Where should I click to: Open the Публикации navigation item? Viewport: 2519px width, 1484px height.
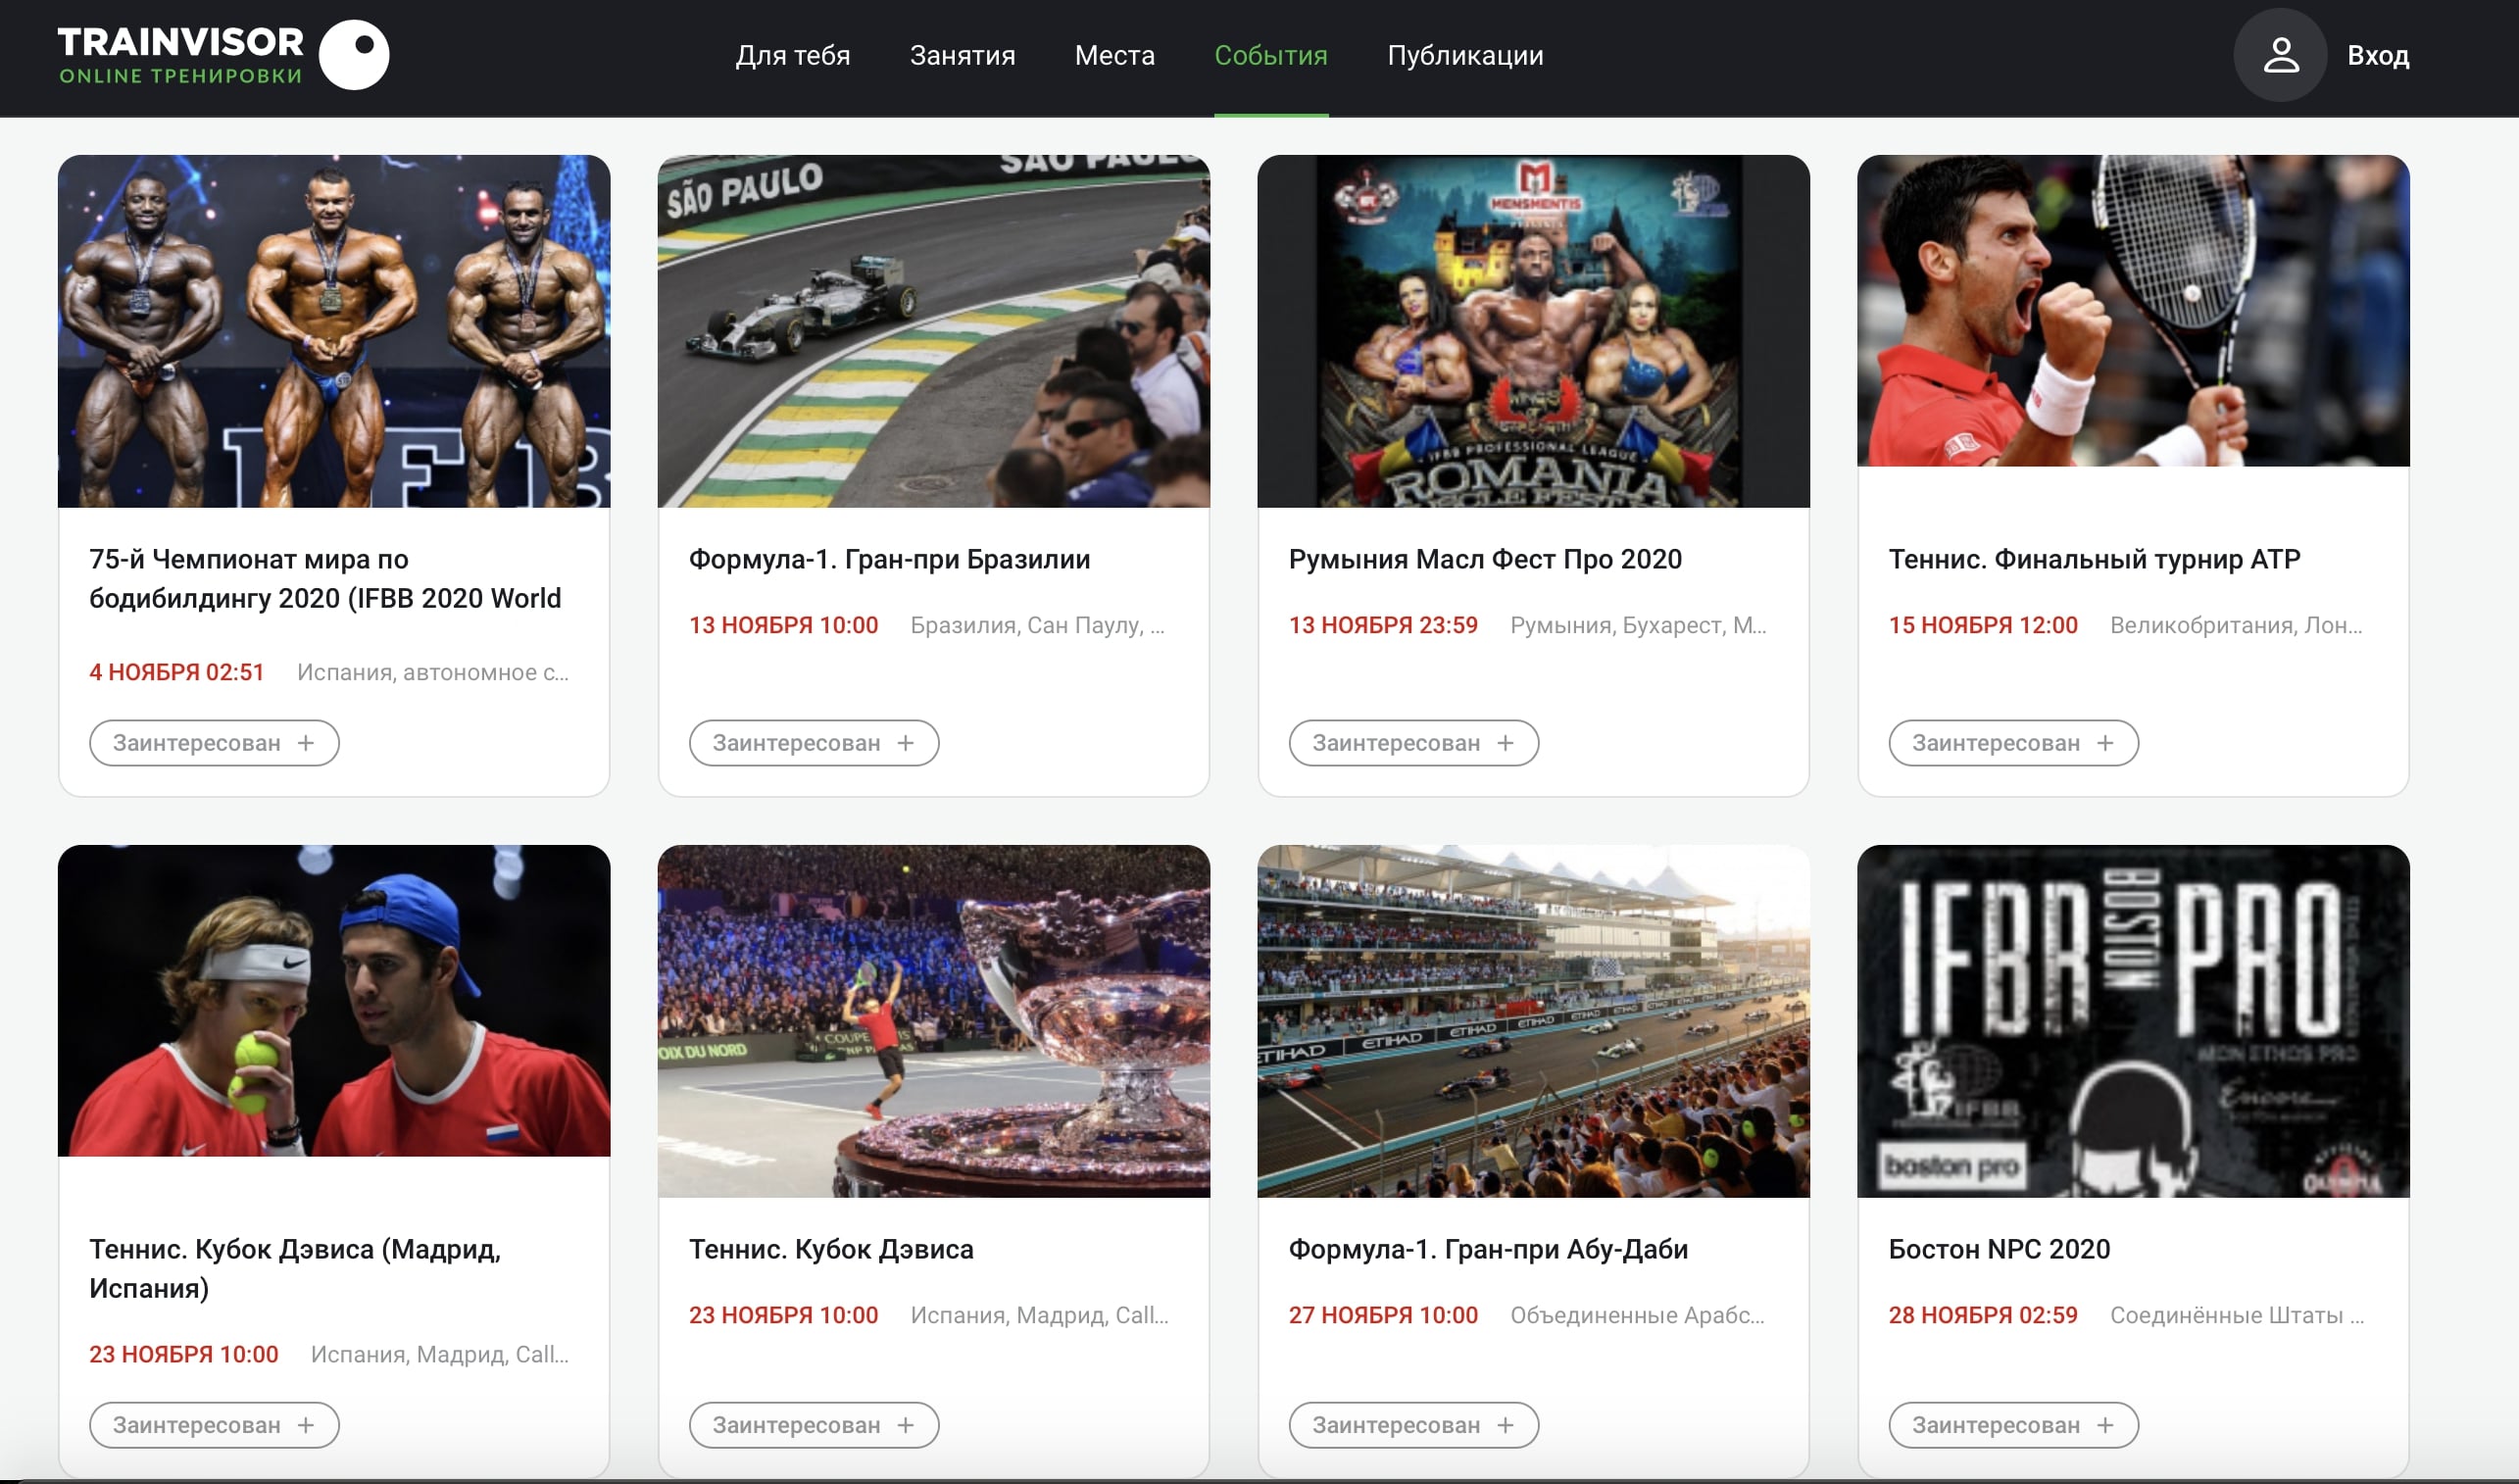pos(1464,56)
